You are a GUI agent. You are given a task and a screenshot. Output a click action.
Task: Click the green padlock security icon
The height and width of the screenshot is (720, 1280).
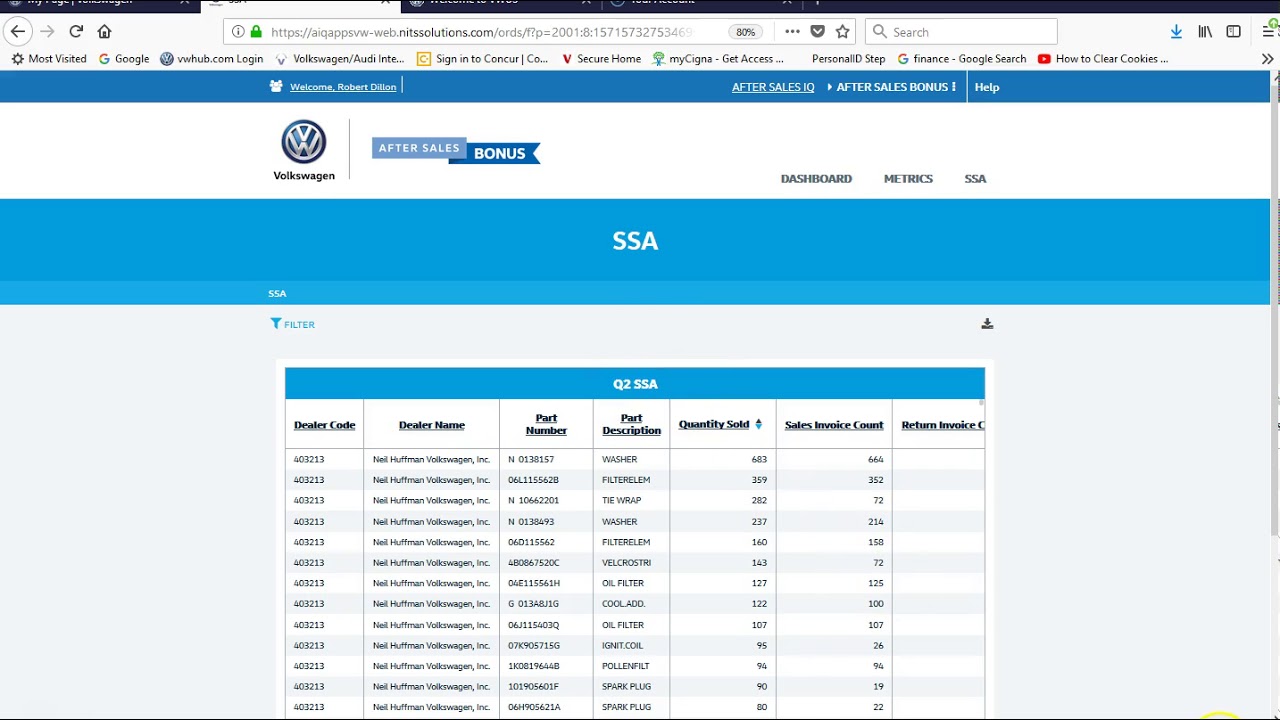(256, 32)
